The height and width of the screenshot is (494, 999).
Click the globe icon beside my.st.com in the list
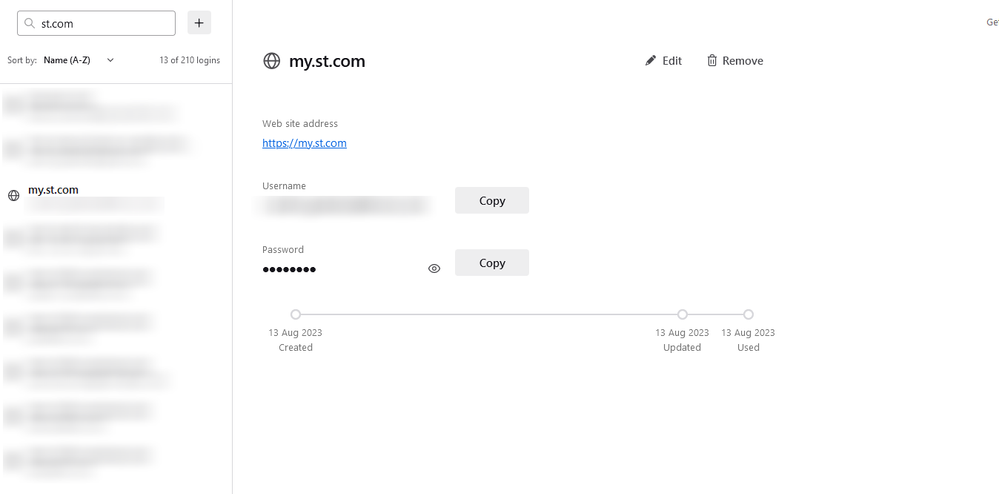14,196
